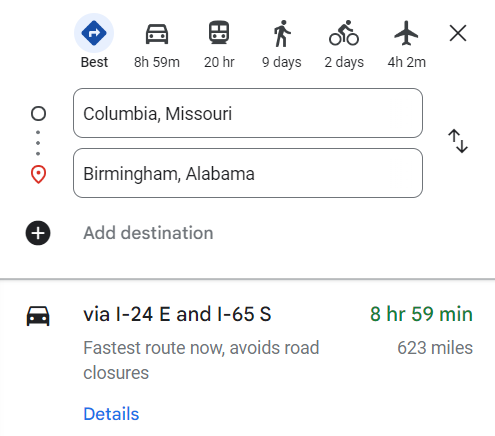The image size is (495, 436).
Task: Select the route via I-24 E and I-65 S
Action: [177, 314]
